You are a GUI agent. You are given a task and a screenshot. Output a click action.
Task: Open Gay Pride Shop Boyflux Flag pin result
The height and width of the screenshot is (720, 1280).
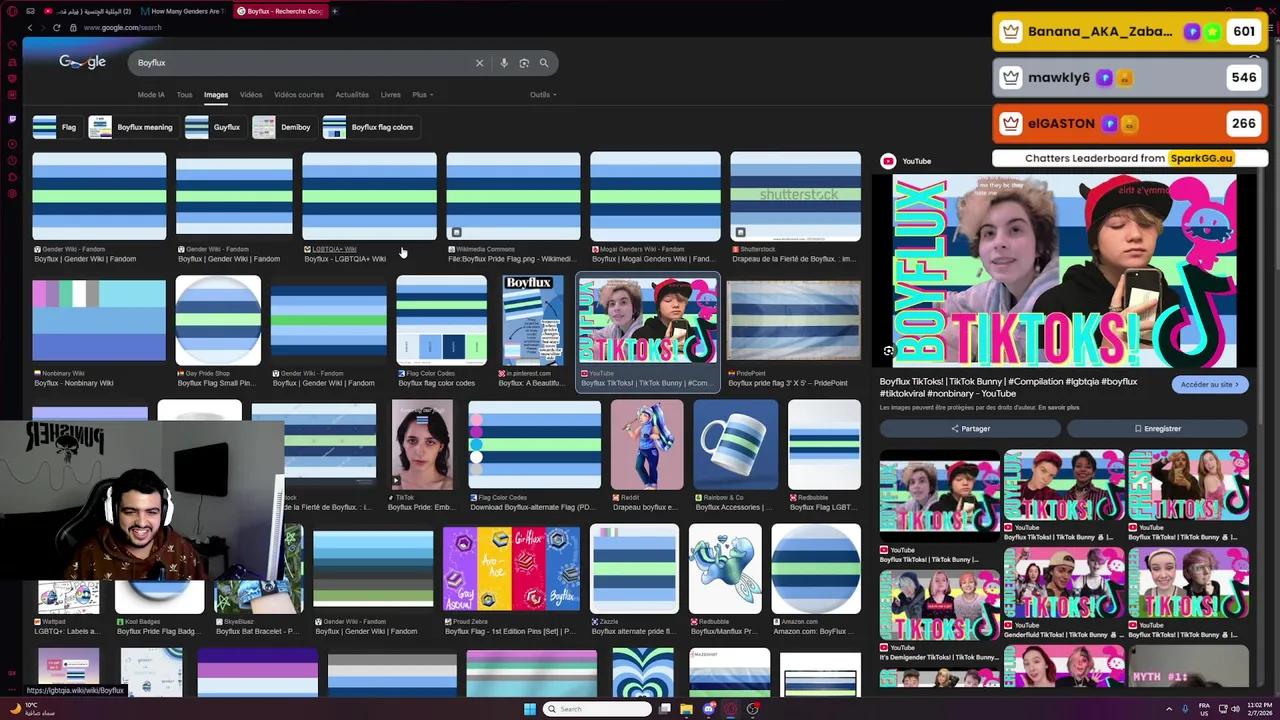(x=218, y=320)
